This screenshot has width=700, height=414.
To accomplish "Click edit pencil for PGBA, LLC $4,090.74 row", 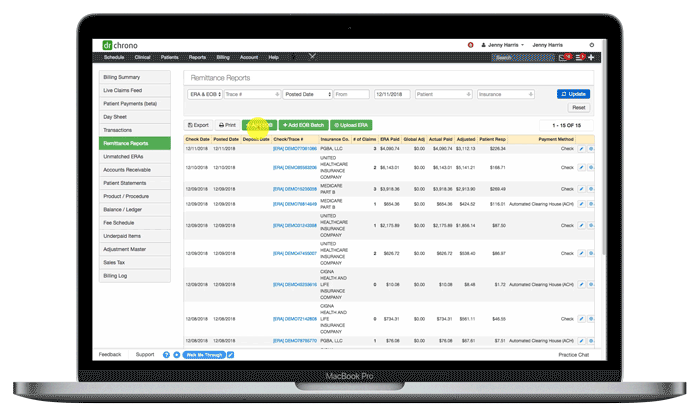I will [581, 149].
